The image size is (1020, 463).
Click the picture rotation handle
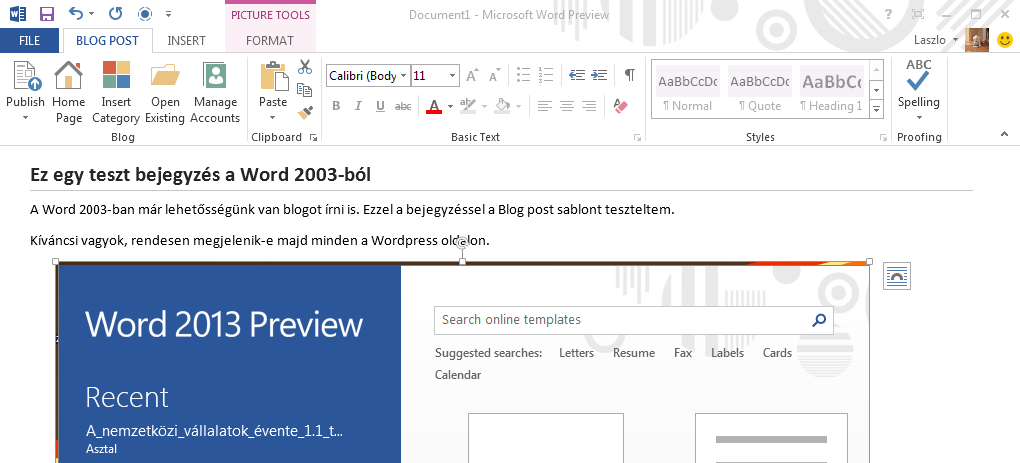click(463, 243)
